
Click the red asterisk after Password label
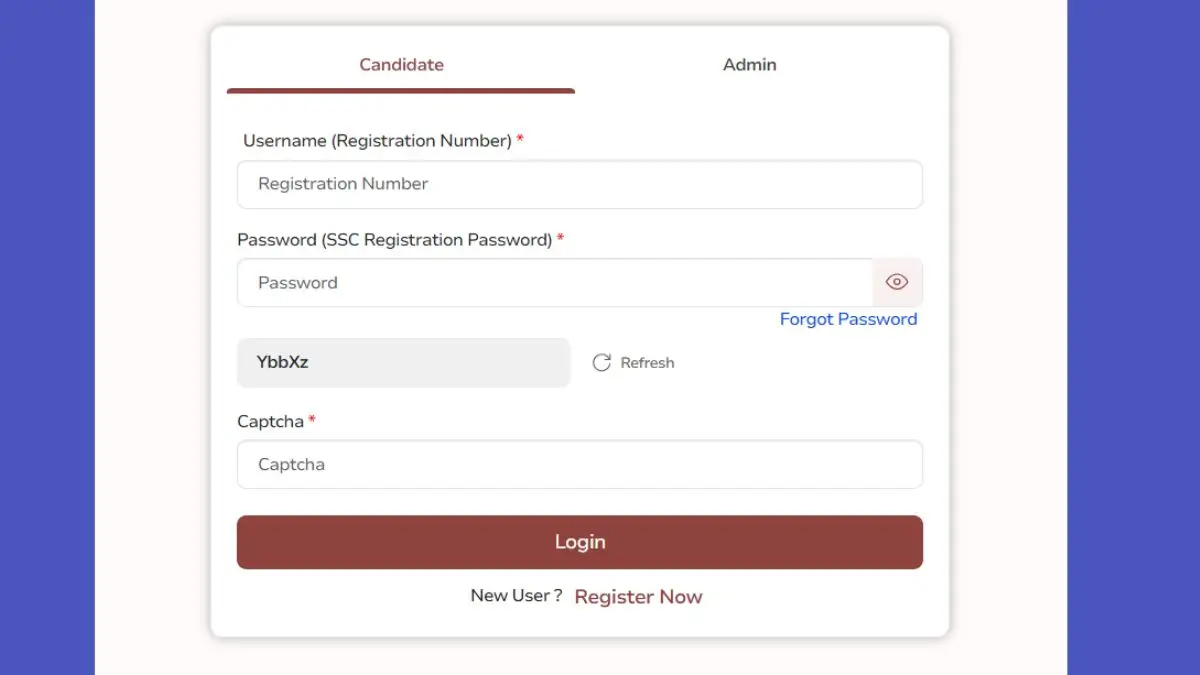pos(560,238)
